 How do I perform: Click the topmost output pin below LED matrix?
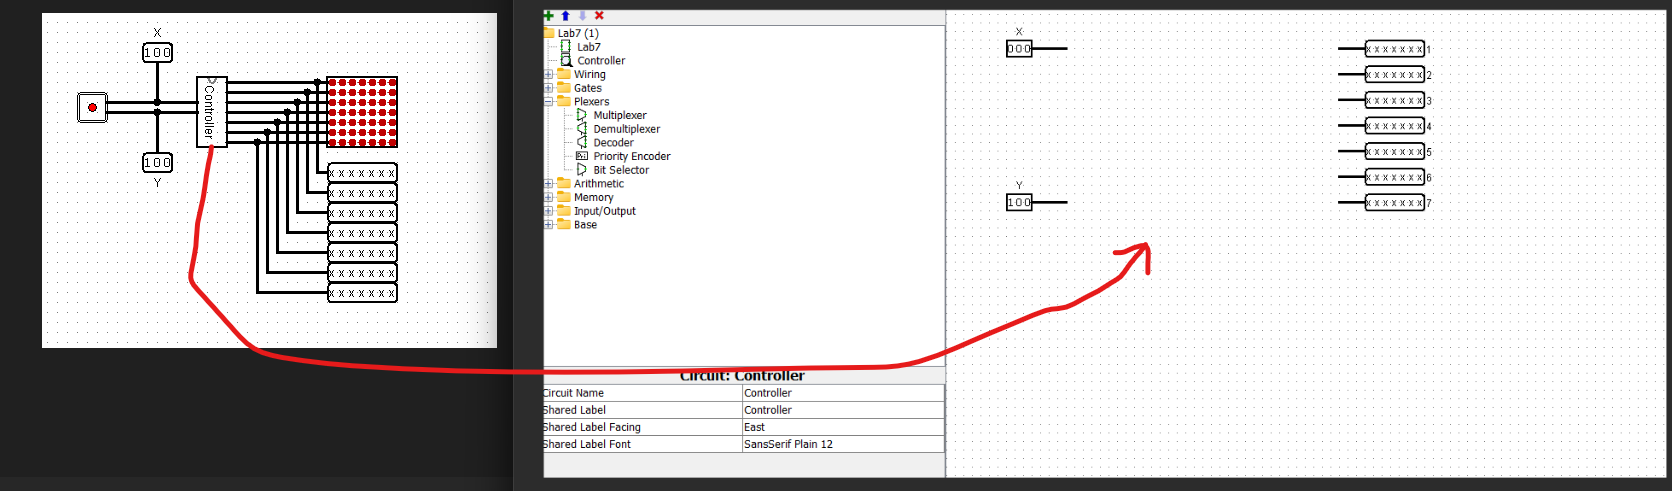(x=362, y=173)
